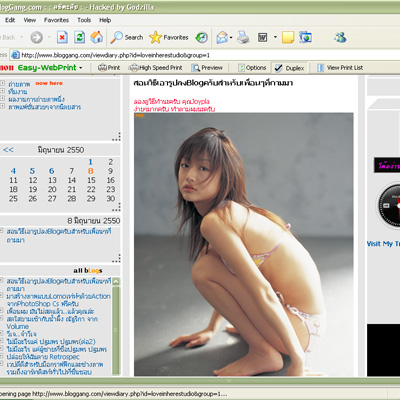The width and height of the screenshot is (400, 400).
Task: Open Easy-WebPrint Options
Action: [x=252, y=68]
